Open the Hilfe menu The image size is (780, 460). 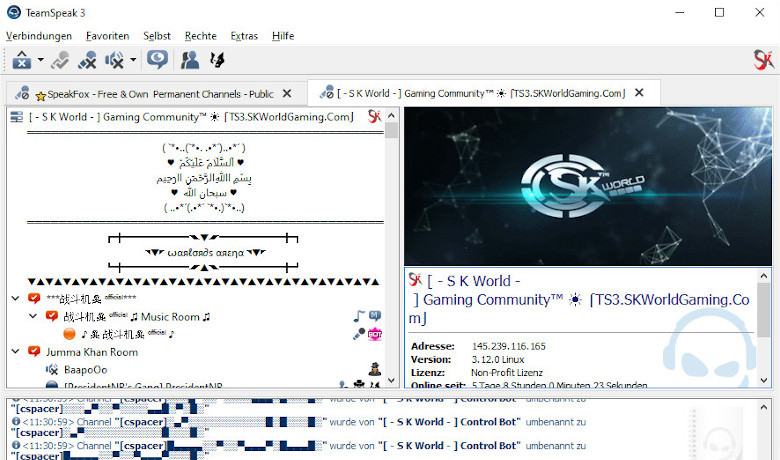coord(283,36)
